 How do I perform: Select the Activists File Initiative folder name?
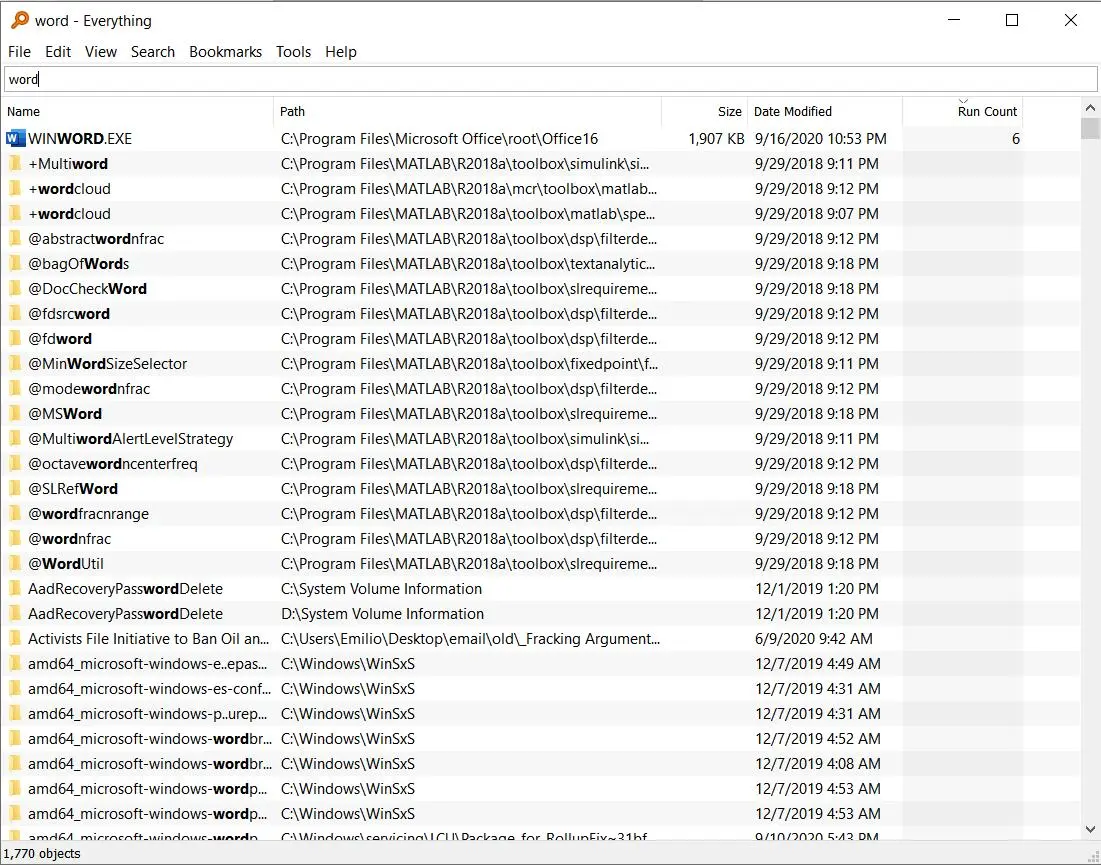click(148, 639)
